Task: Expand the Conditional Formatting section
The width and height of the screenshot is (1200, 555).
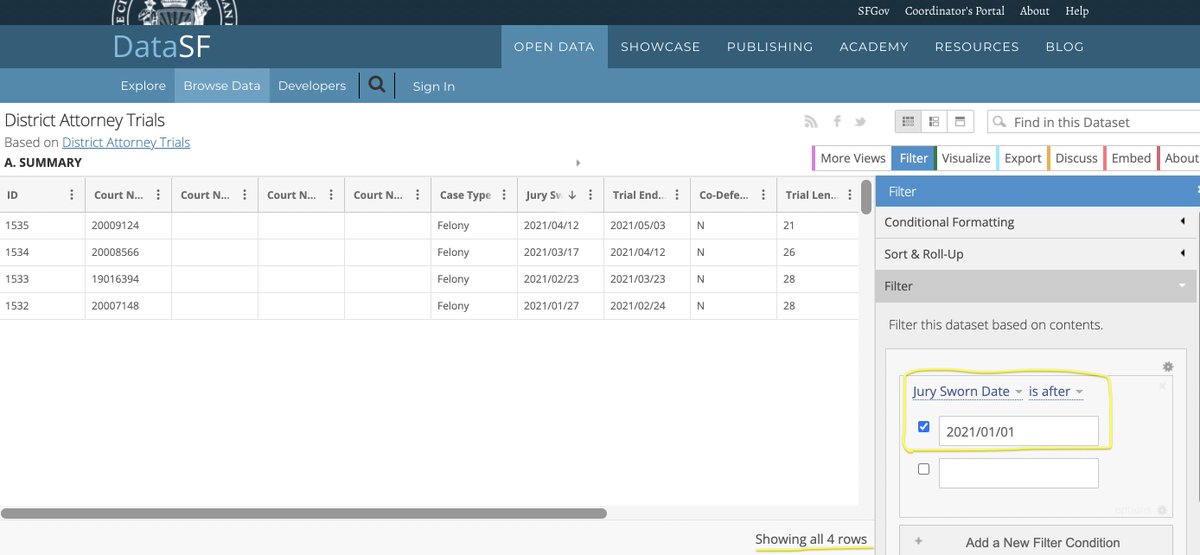Action: click(1037, 222)
